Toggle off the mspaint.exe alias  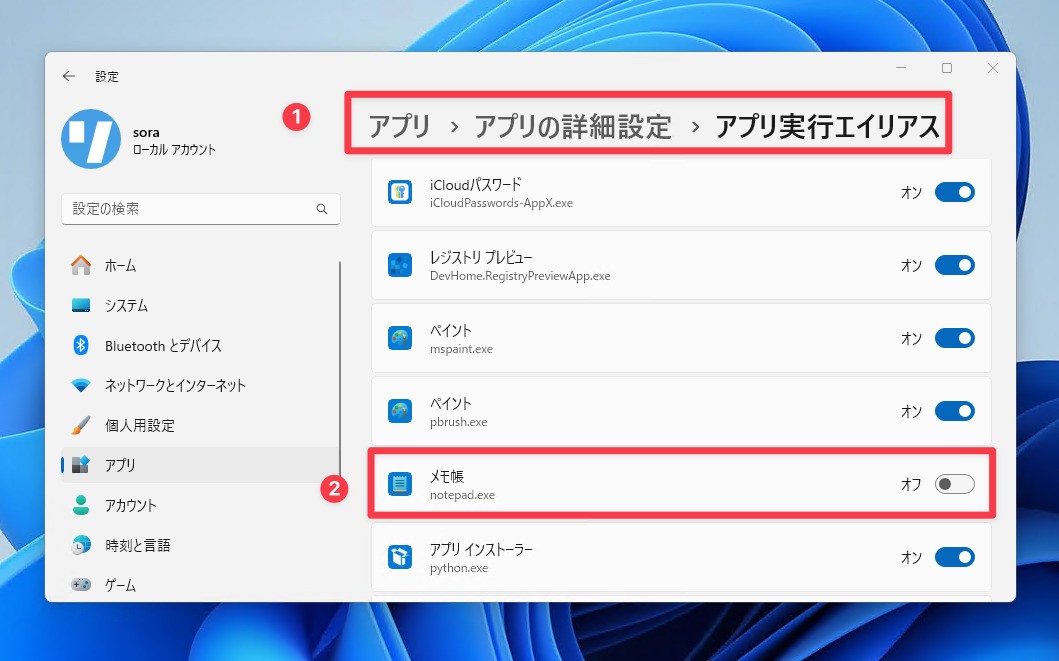pyautogui.click(x=954, y=338)
